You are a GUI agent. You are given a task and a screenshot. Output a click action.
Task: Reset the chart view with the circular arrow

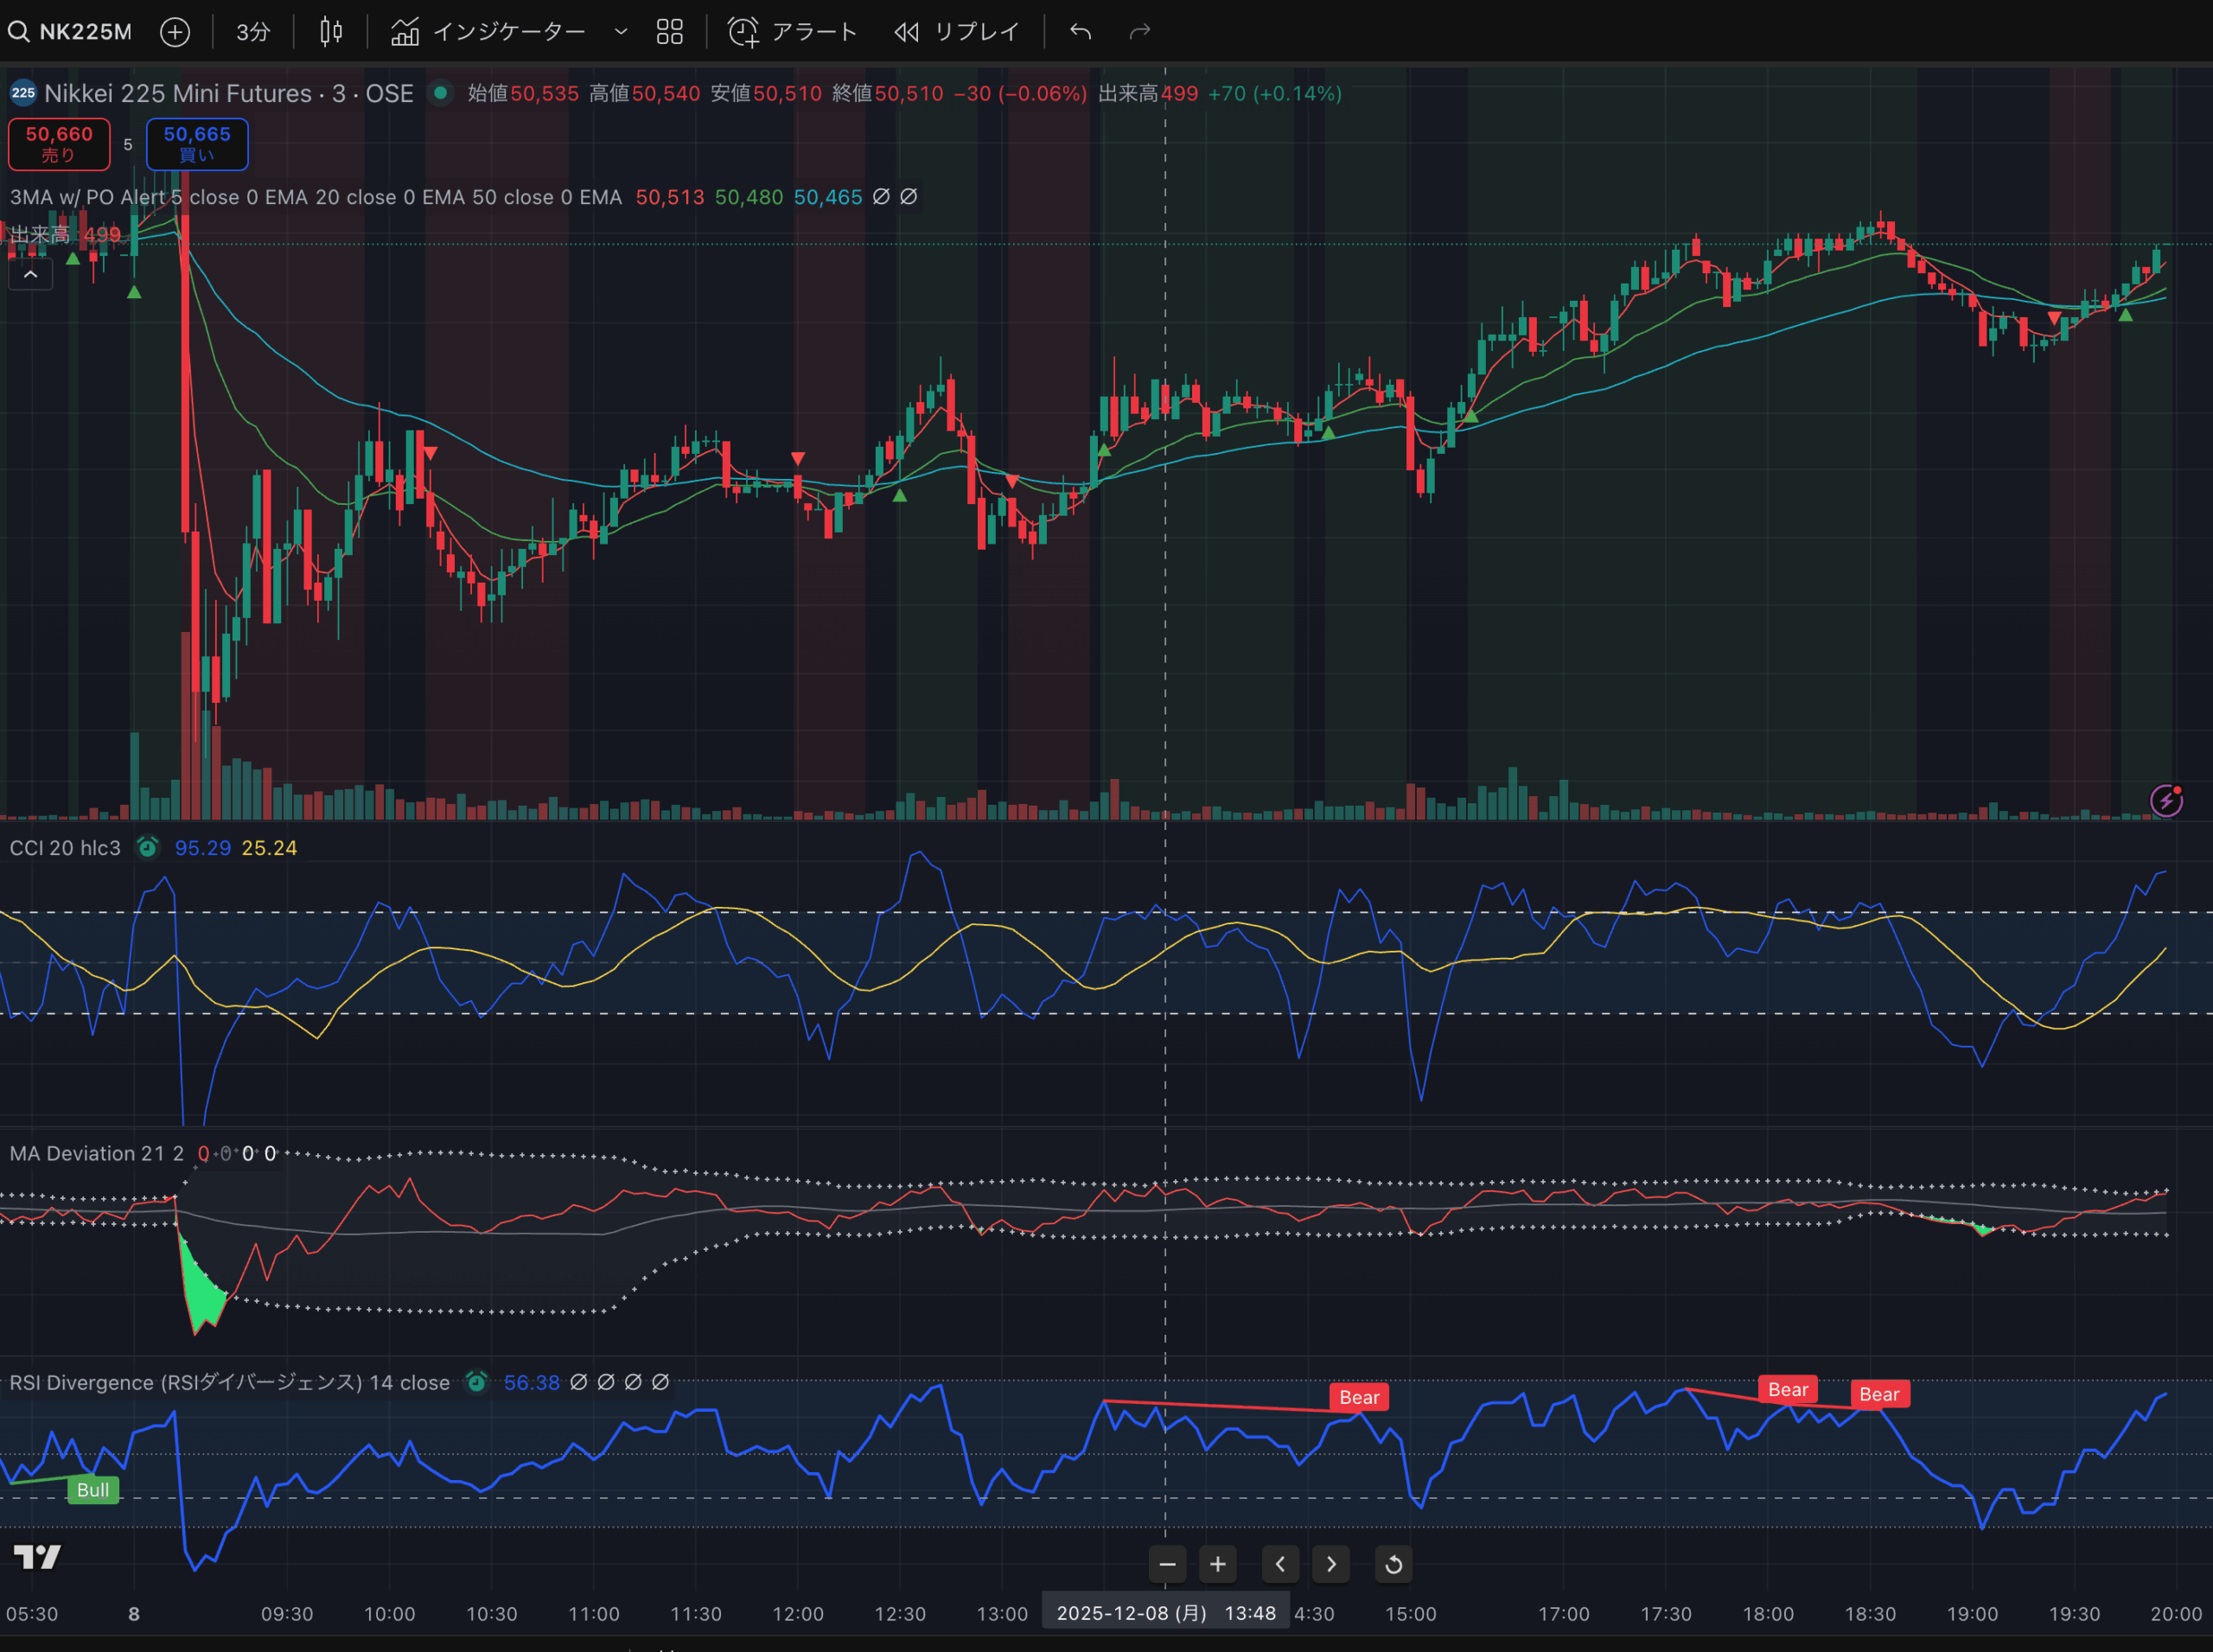click(1393, 1564)
